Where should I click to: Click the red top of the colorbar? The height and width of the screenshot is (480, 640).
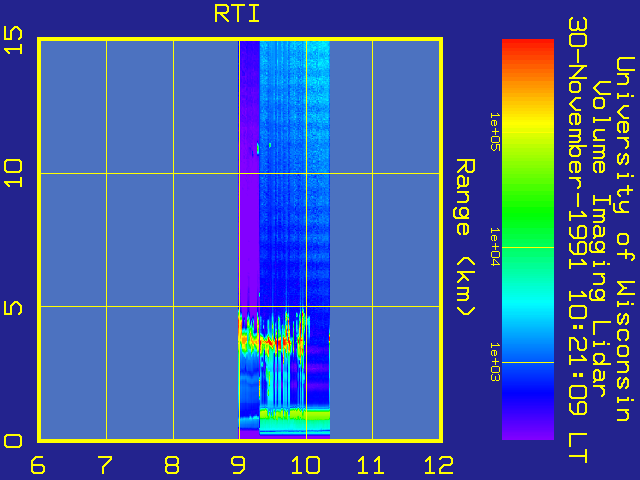pos(528,46)
